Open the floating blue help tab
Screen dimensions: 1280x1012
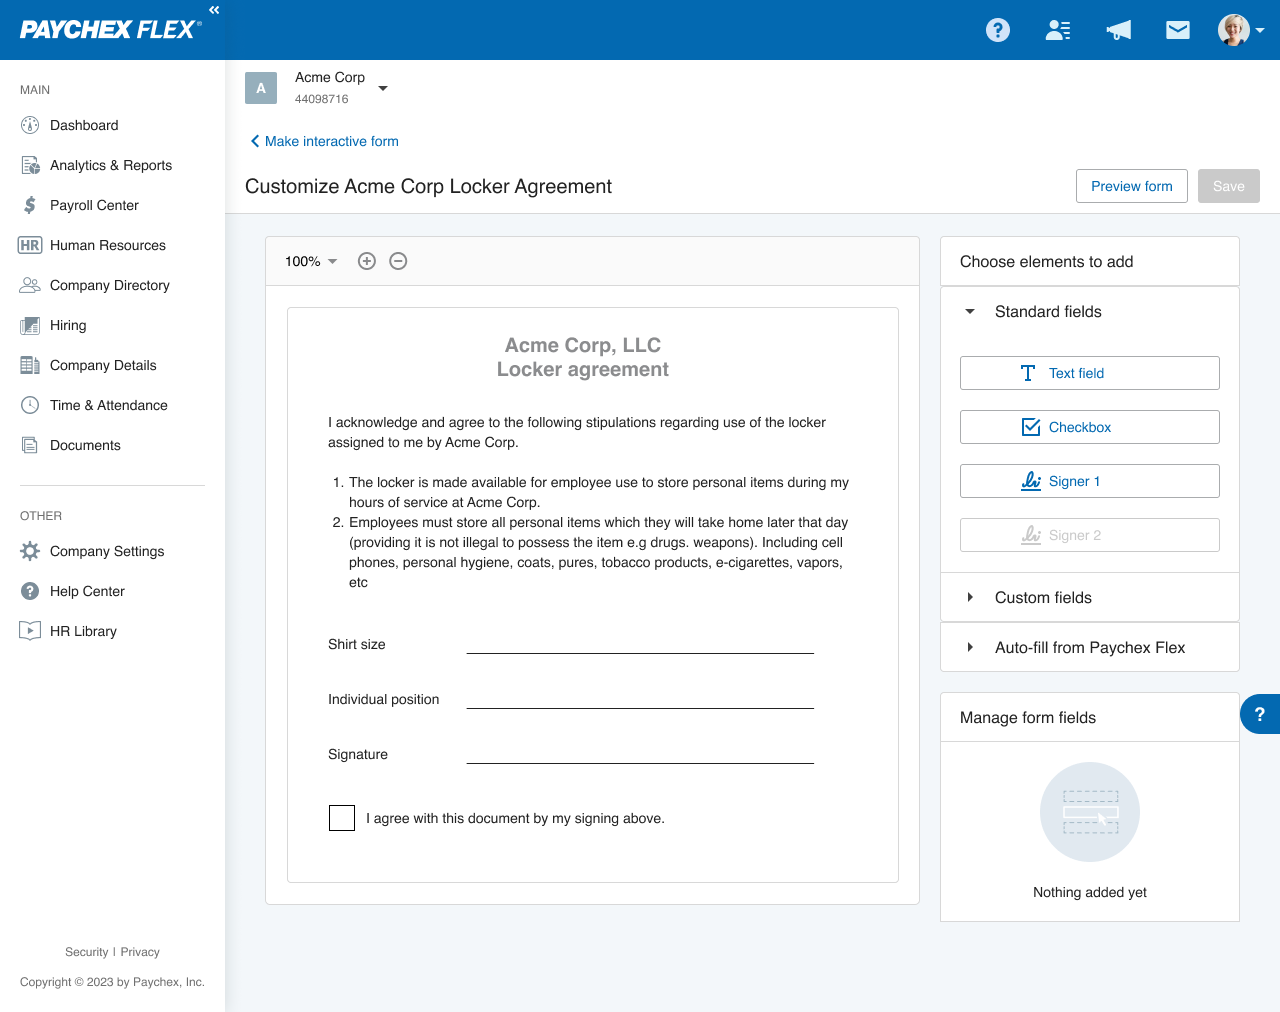pyautogui.click(x=1260, y=714)
